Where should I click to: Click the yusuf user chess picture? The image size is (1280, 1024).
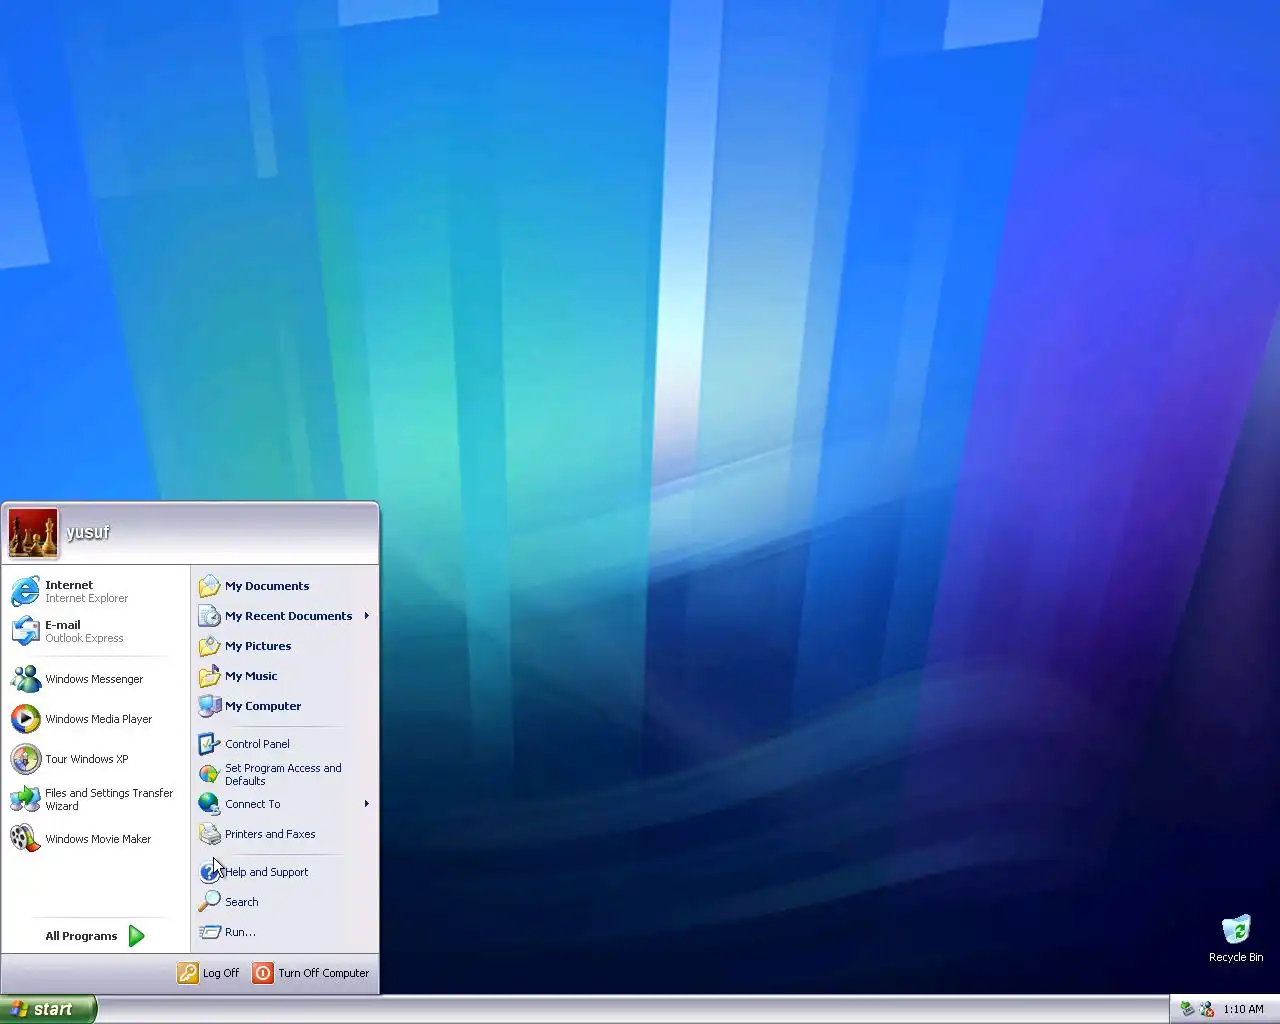pos(33,533)
